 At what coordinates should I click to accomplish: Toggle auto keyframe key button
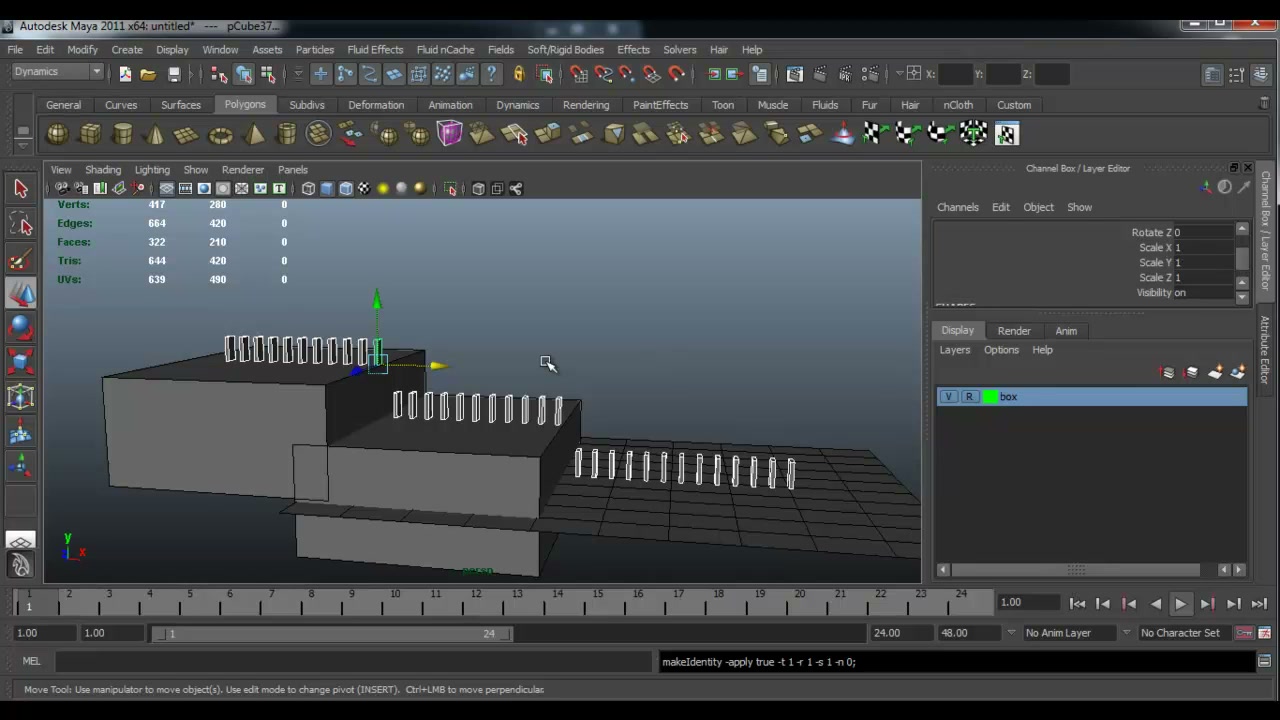[1244, 633]
